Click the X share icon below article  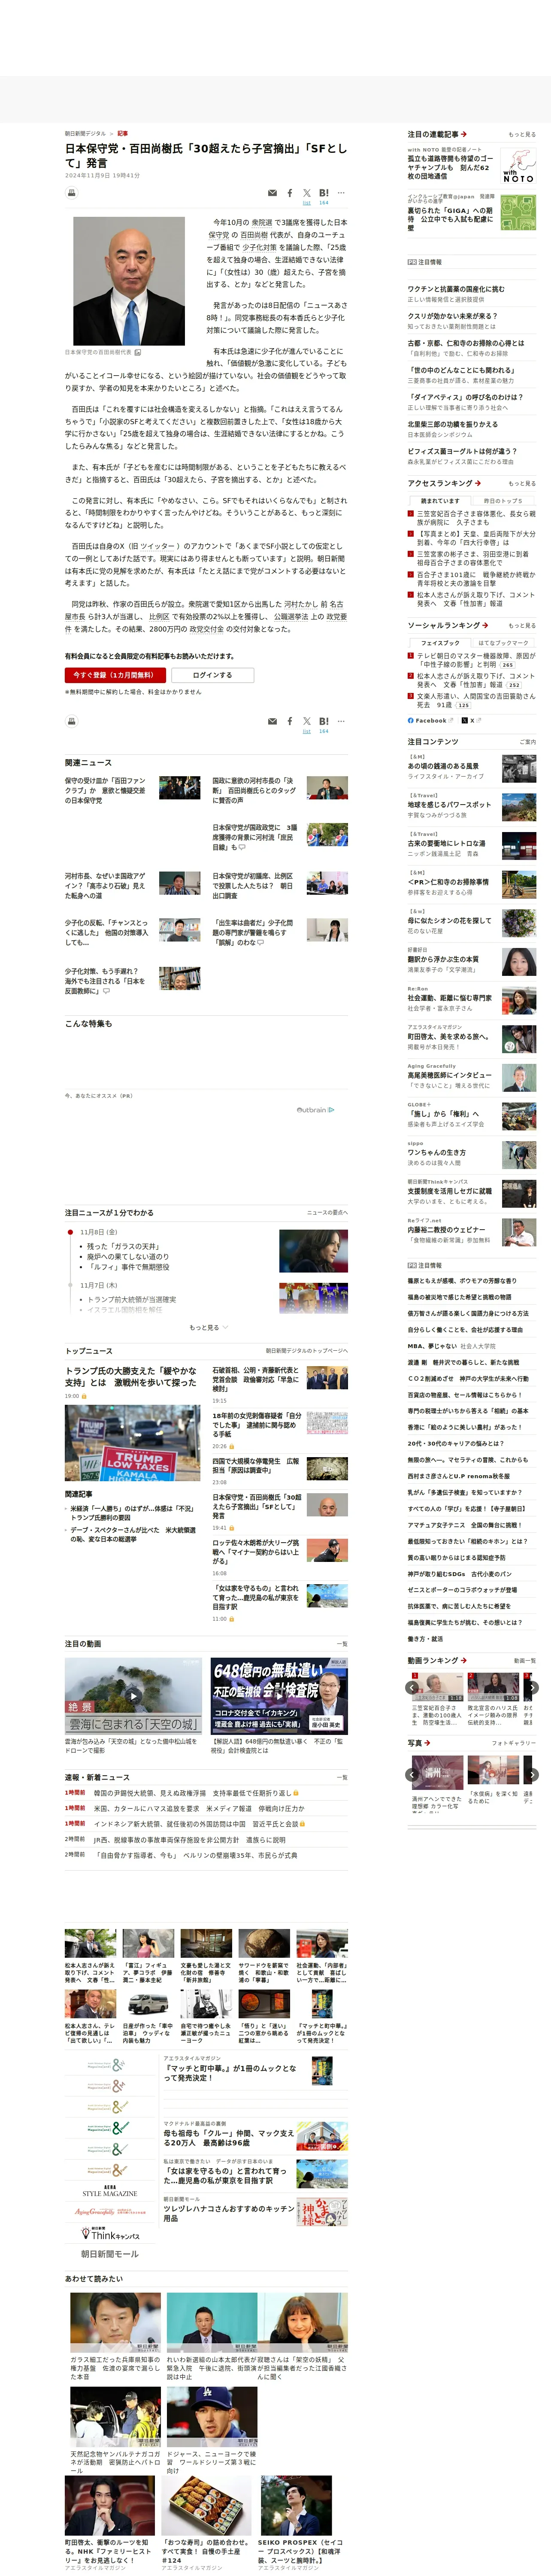[307, 721]
